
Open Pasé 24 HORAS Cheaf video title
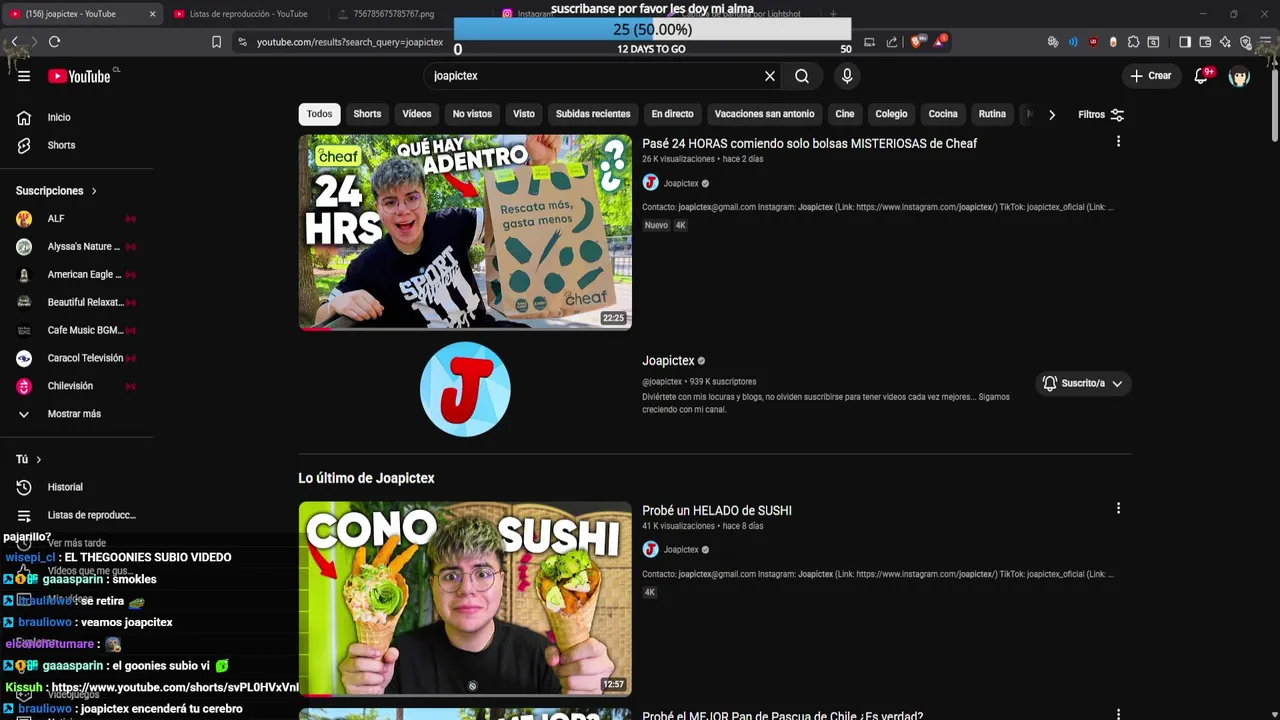[809, 144]
